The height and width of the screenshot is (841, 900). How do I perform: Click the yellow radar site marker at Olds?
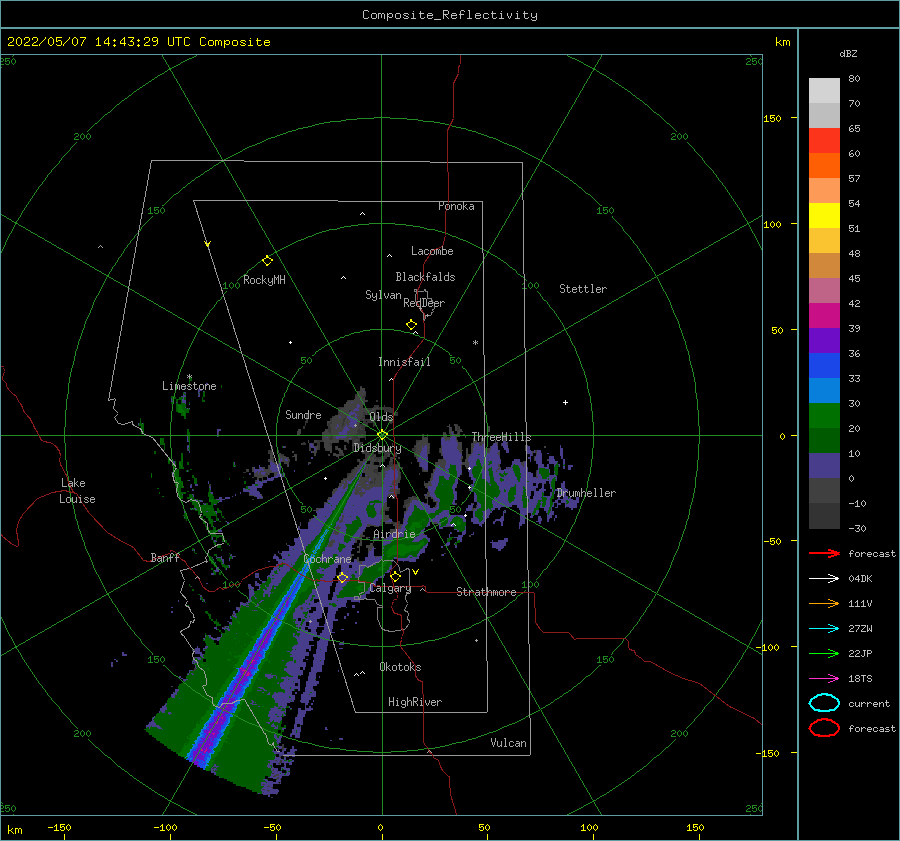click(382, 435)
